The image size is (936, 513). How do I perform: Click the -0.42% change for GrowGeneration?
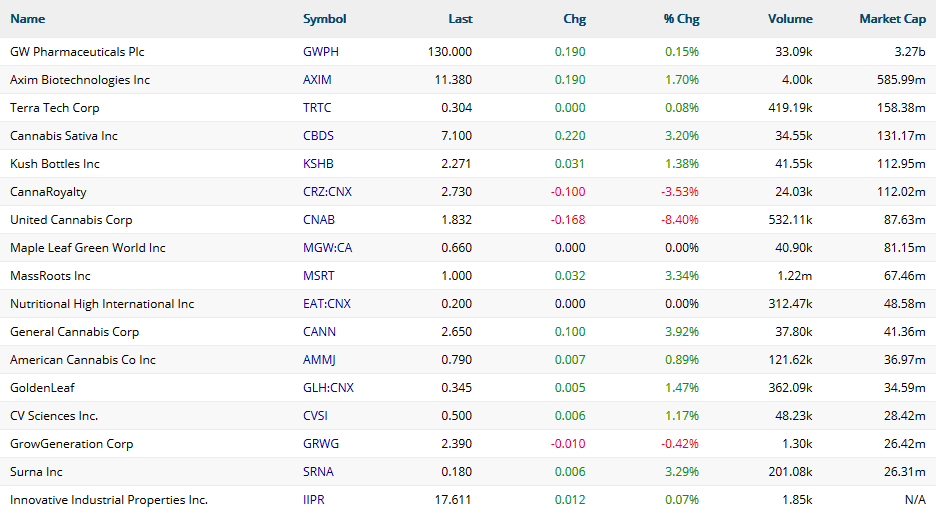pyautogui.click(x=680, y=445)
